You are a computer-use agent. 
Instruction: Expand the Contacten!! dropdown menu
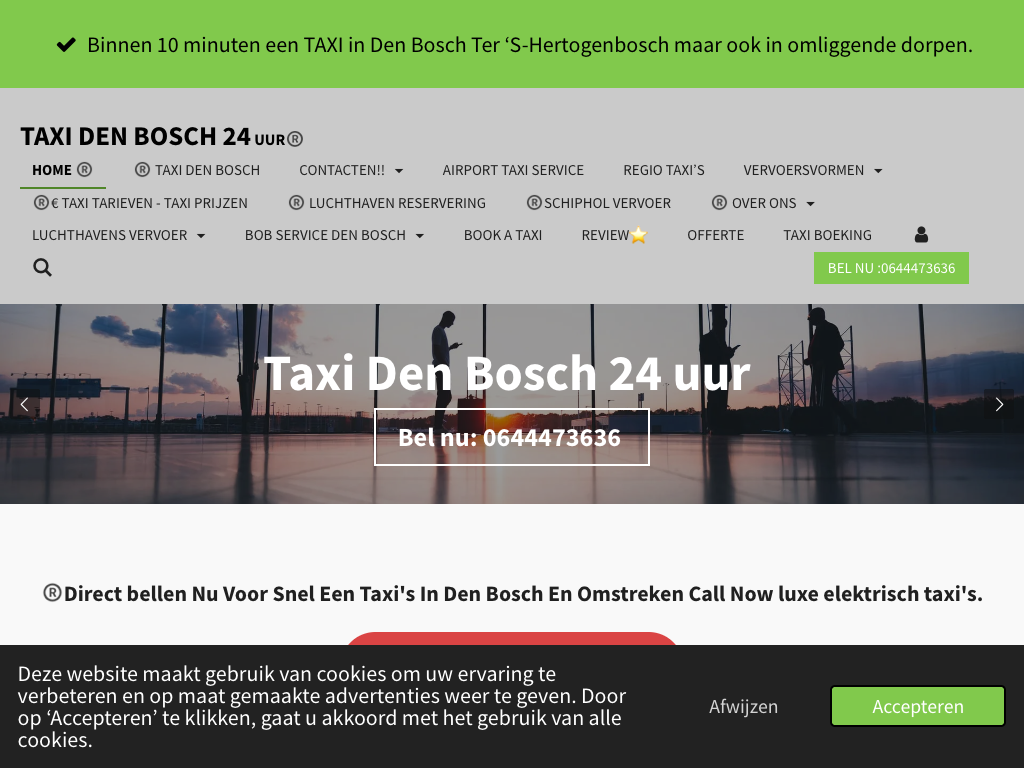click(351, 170)
